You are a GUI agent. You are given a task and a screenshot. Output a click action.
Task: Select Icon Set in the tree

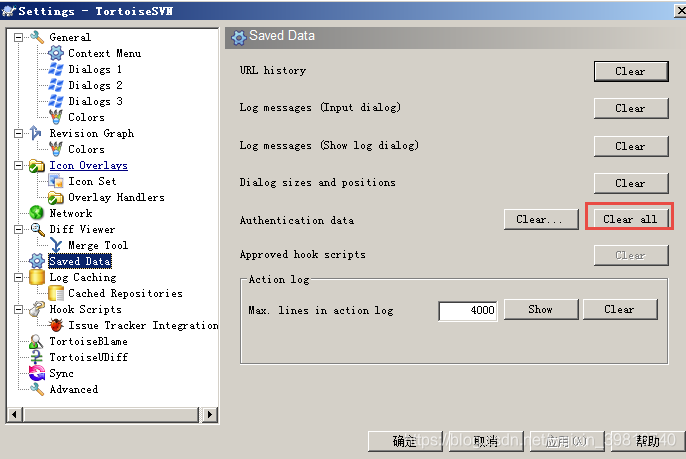[92, 182]
